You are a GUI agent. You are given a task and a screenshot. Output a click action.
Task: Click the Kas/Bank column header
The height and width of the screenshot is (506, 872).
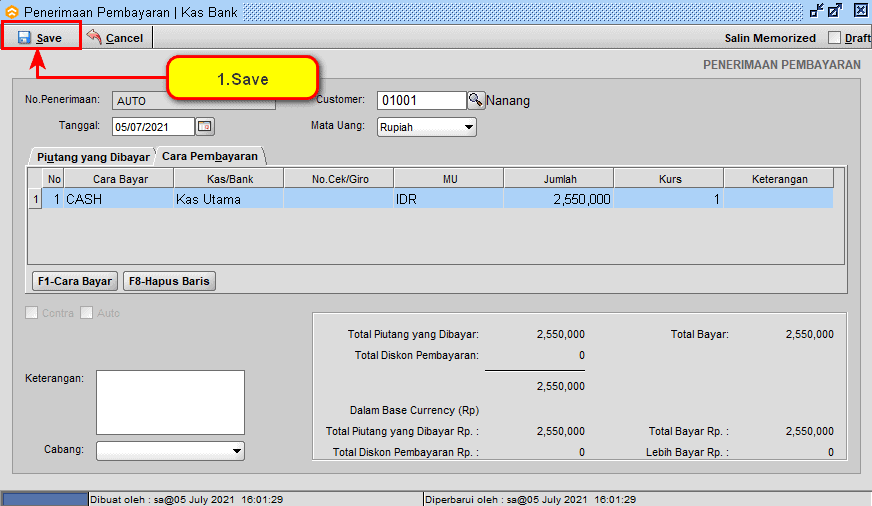coord(229,179)
